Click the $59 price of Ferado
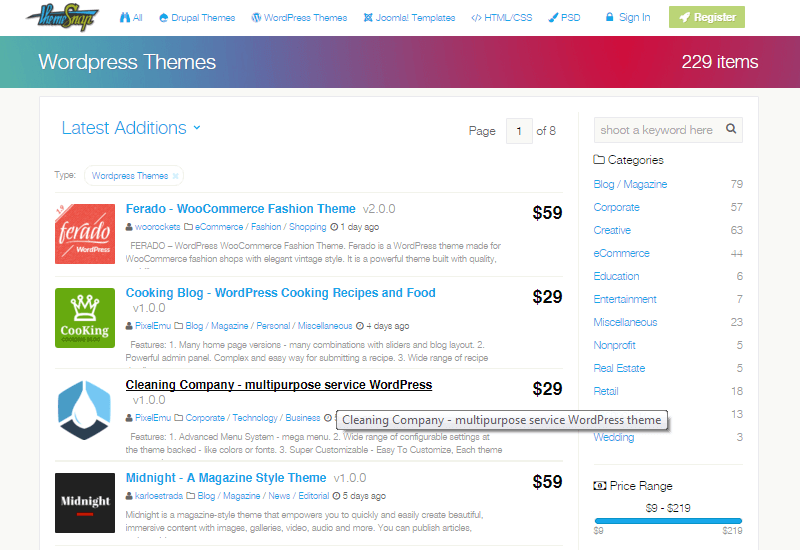The image size is (800, 550). click(547, 212)
